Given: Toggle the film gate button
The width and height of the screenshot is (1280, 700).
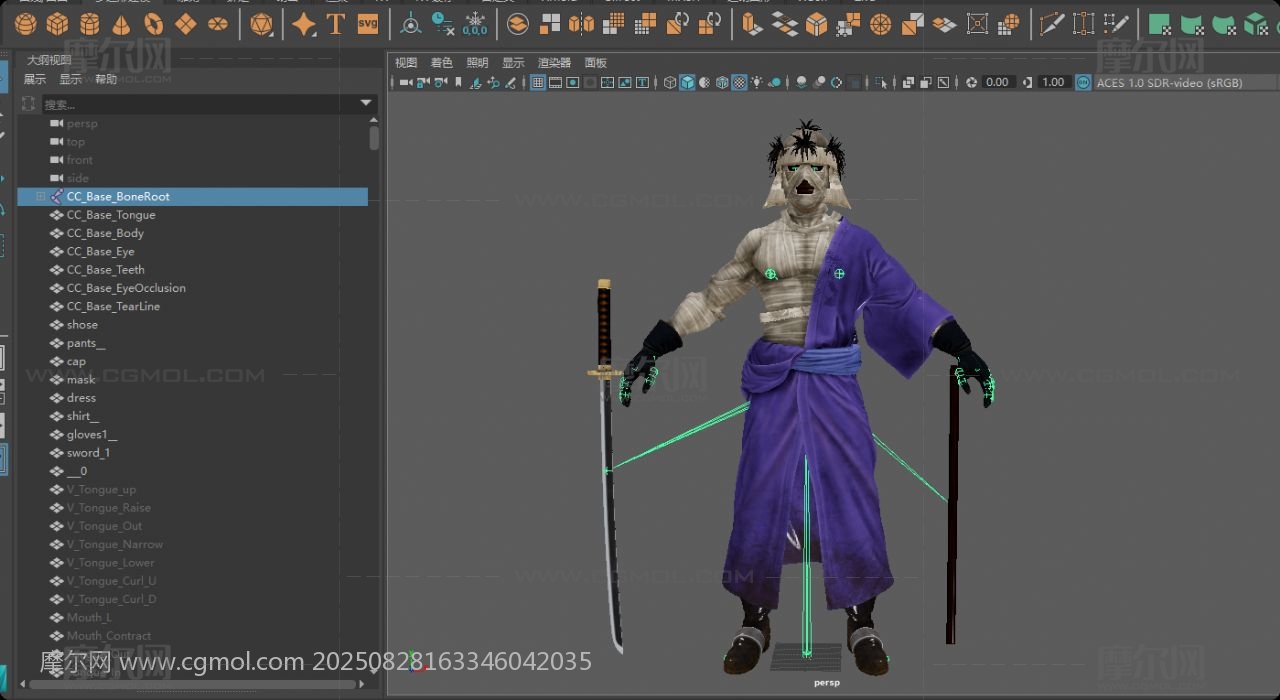Looking at the screenshot, I should [x=554, y=82].
